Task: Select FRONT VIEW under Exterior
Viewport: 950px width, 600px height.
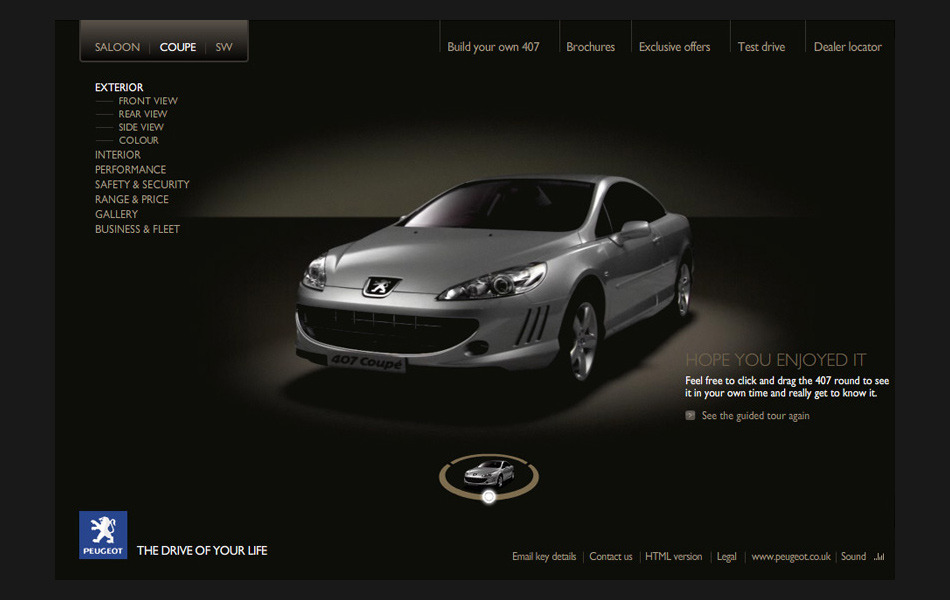Action: tap(148, 101)
